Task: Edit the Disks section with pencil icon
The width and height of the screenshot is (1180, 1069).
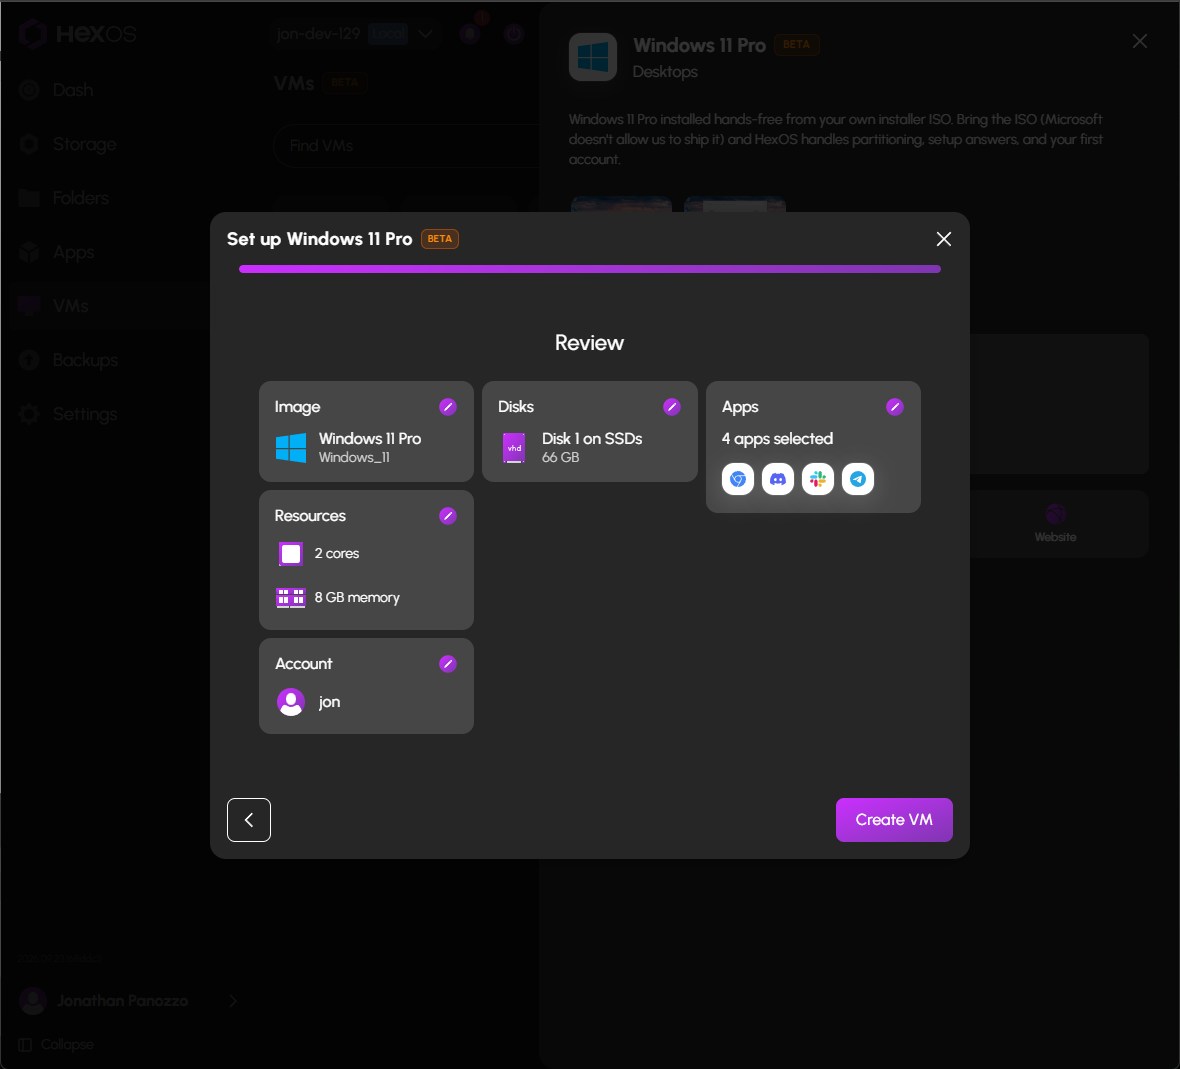Action: pos(671,407)
